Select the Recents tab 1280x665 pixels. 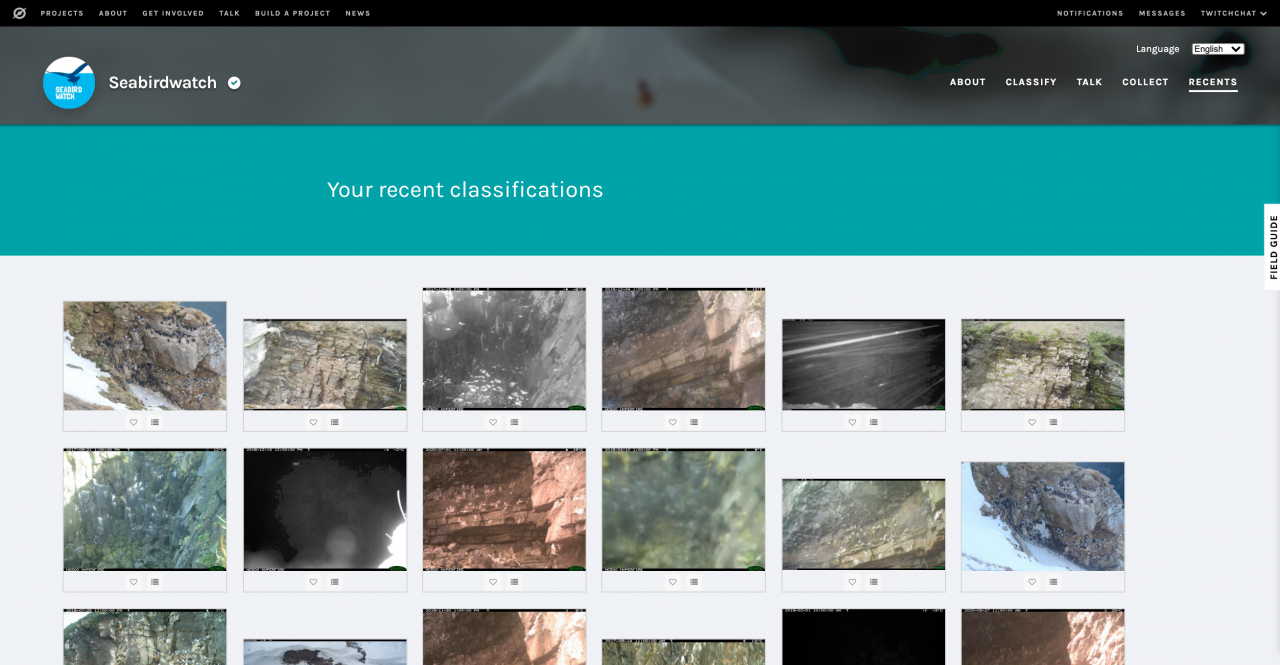pos(1213,82)
